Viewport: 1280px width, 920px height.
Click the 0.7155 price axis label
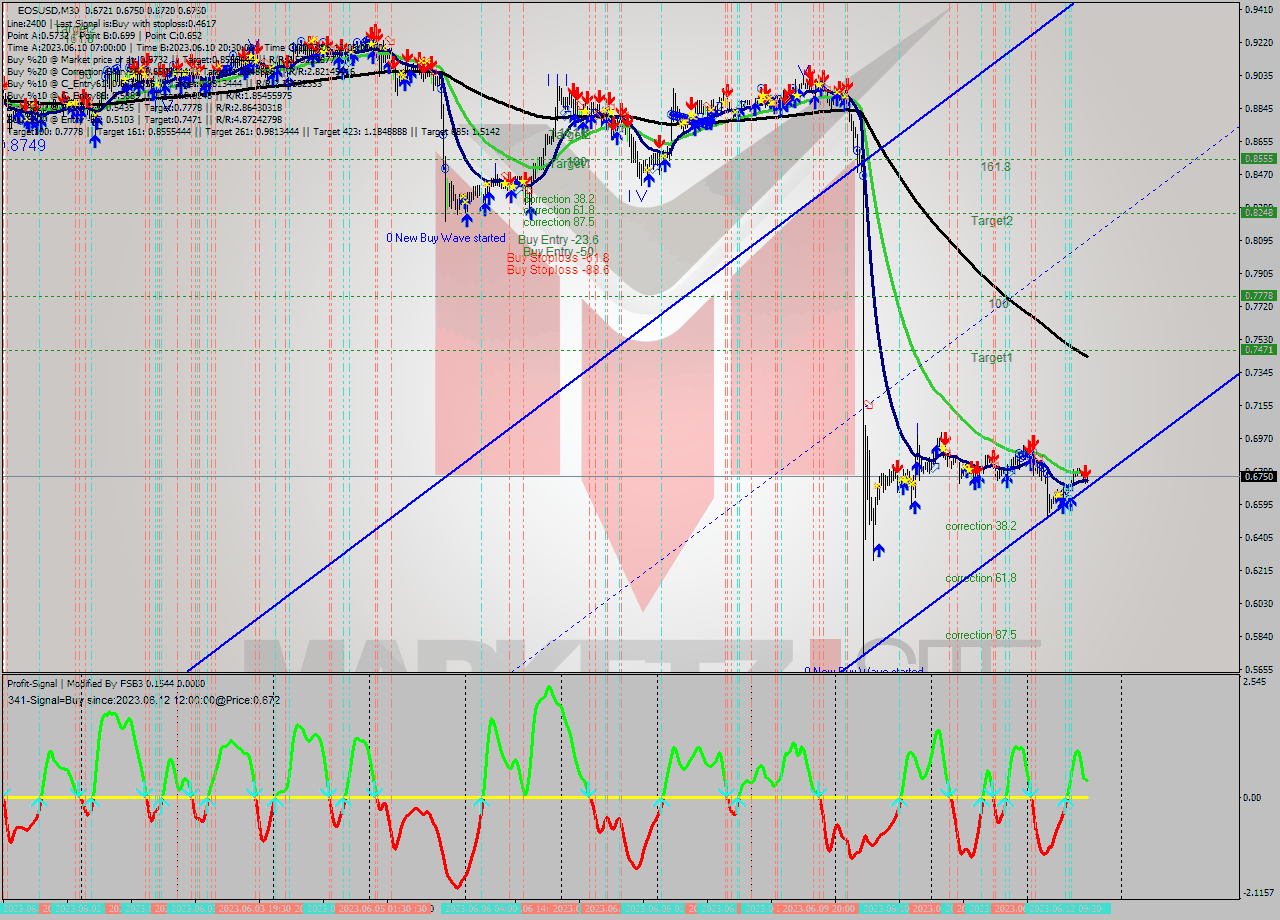pos(1258,405)
